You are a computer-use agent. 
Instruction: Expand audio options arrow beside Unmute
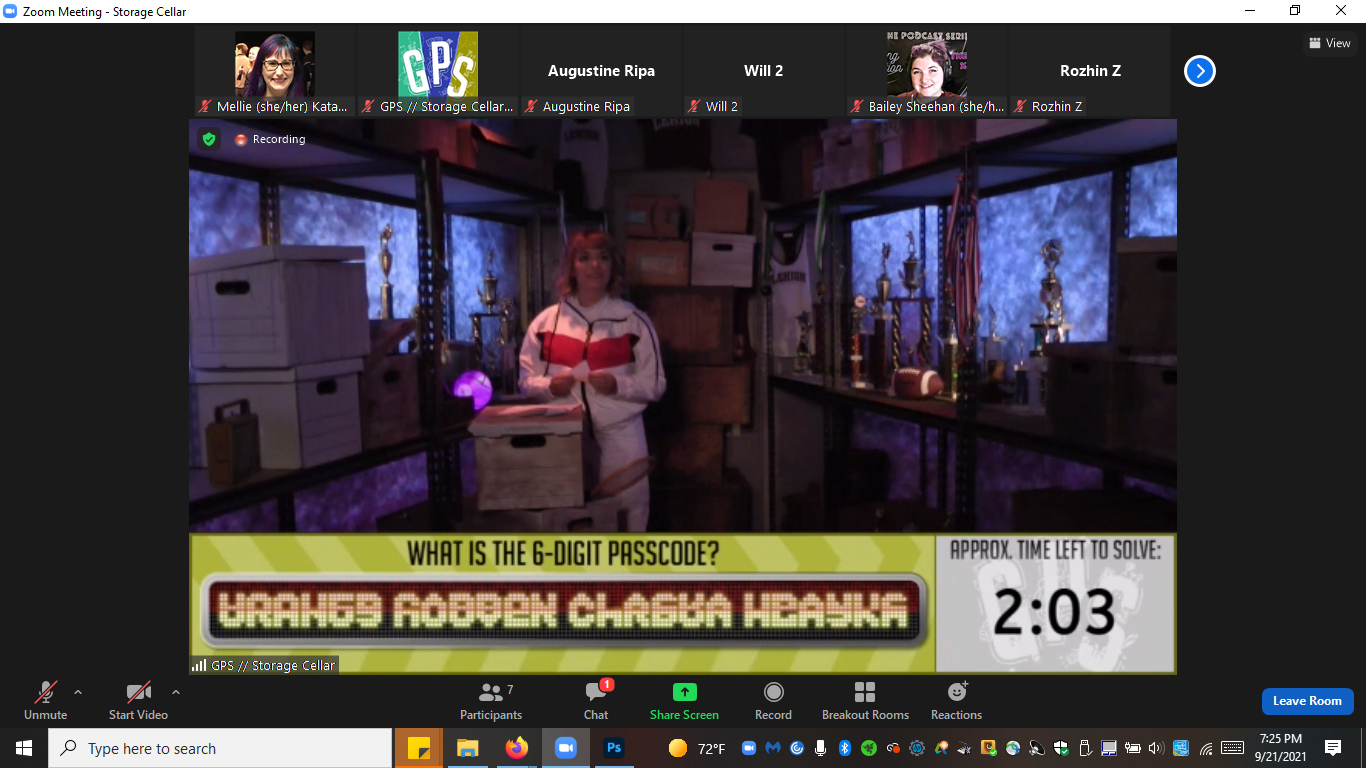coord(78,692)
